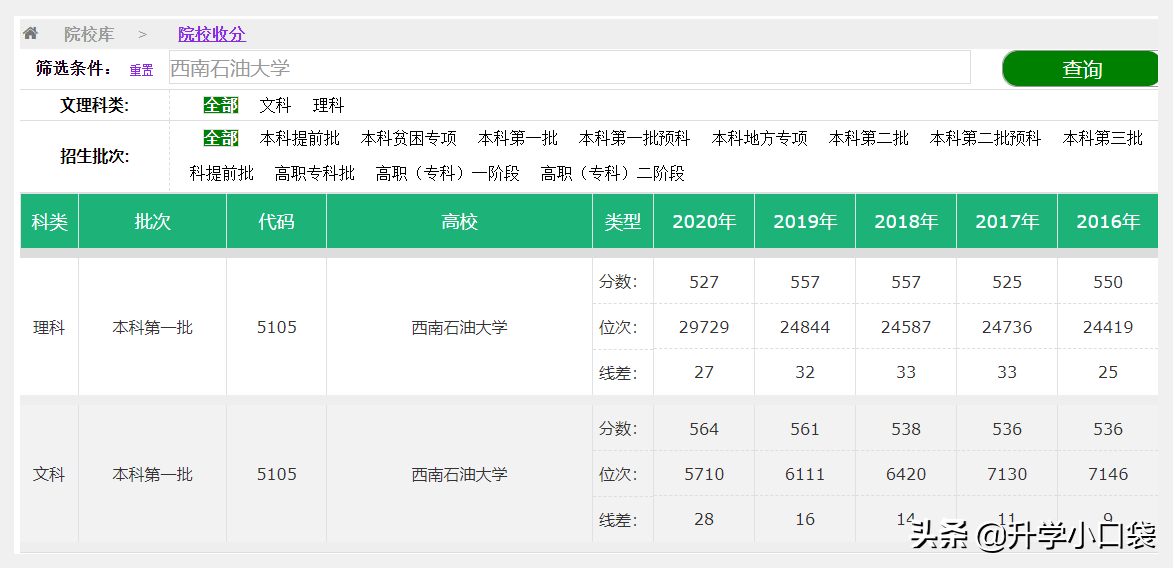Filter by 高职（专科）二阶段 batch
The image size is (1173, 568).
click(613, 174)
